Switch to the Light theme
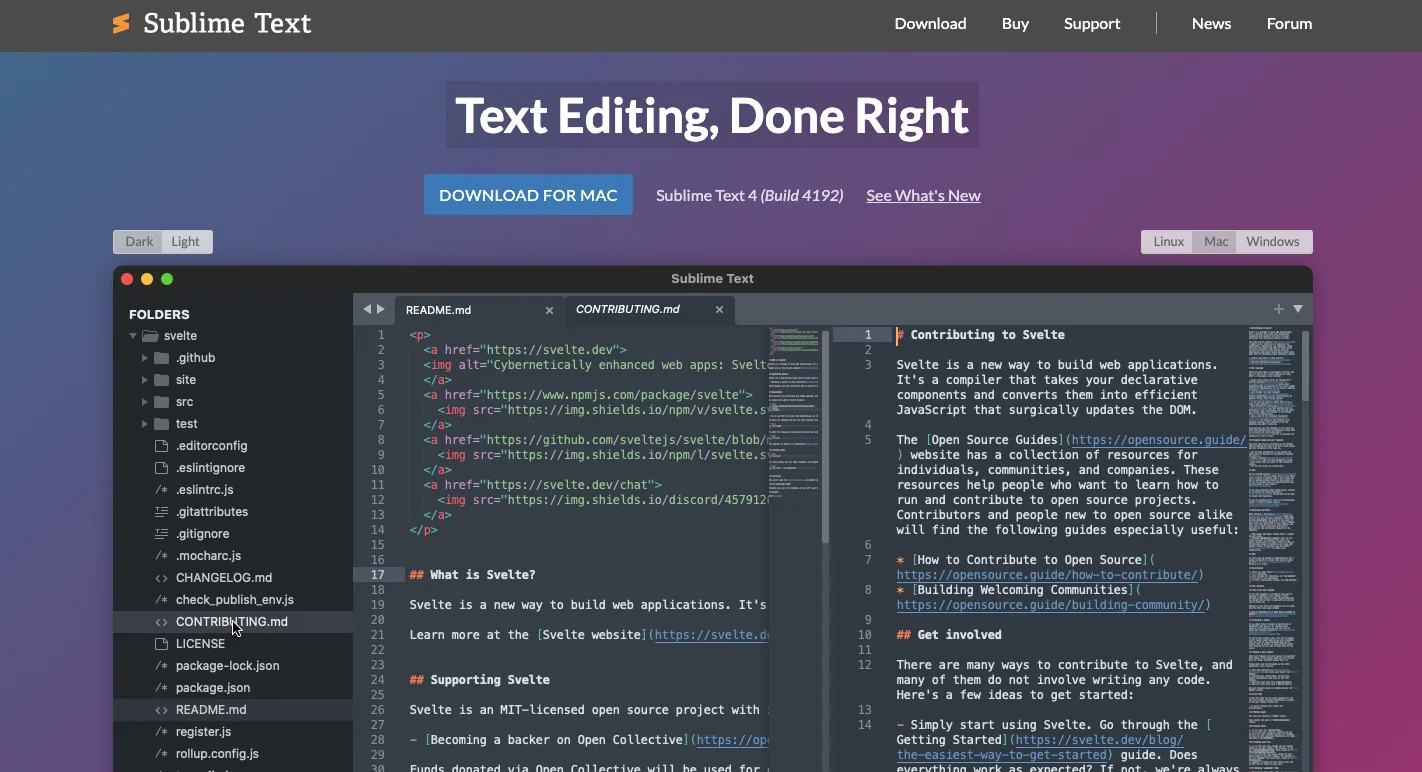This screenshot has width=1422, height=772. (x=186, y=241)
